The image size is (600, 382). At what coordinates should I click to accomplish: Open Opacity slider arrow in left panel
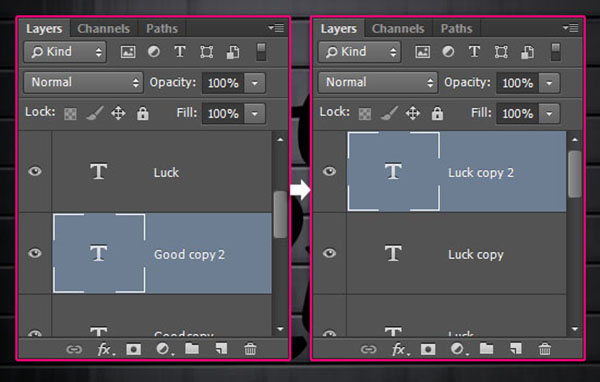(255, 83)
